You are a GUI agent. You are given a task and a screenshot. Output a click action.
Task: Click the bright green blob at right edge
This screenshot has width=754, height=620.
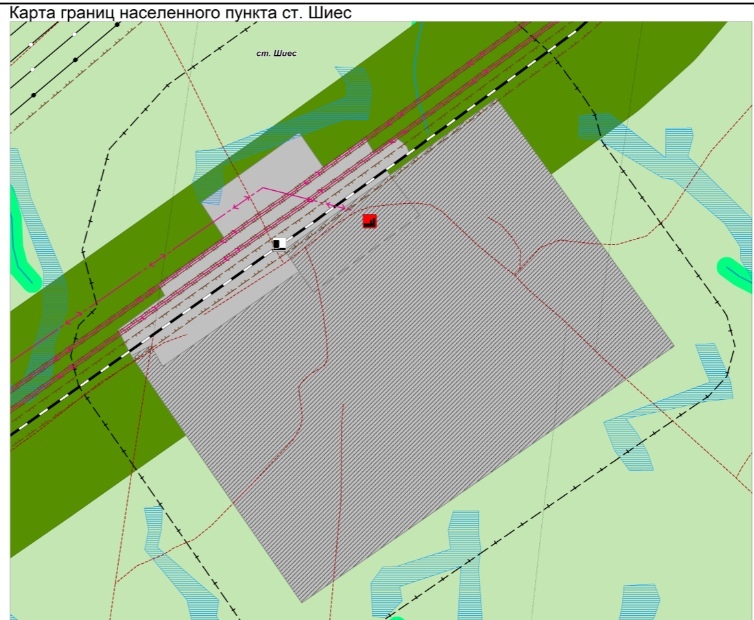pyautogui.click(x=736, y=273)
